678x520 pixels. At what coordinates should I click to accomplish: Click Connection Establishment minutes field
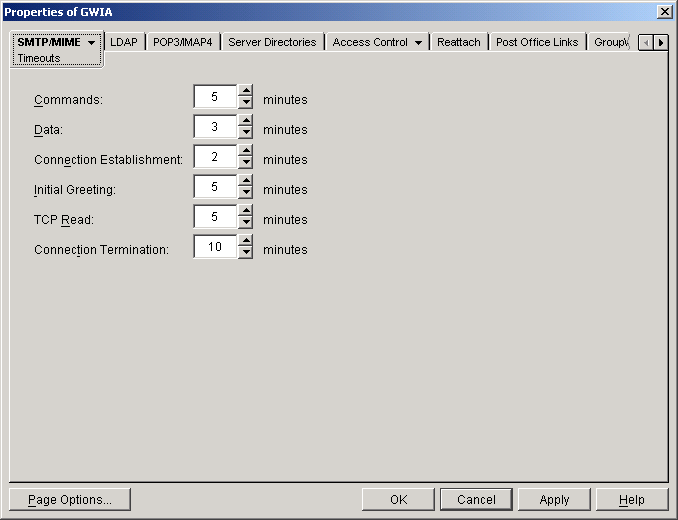215,156
